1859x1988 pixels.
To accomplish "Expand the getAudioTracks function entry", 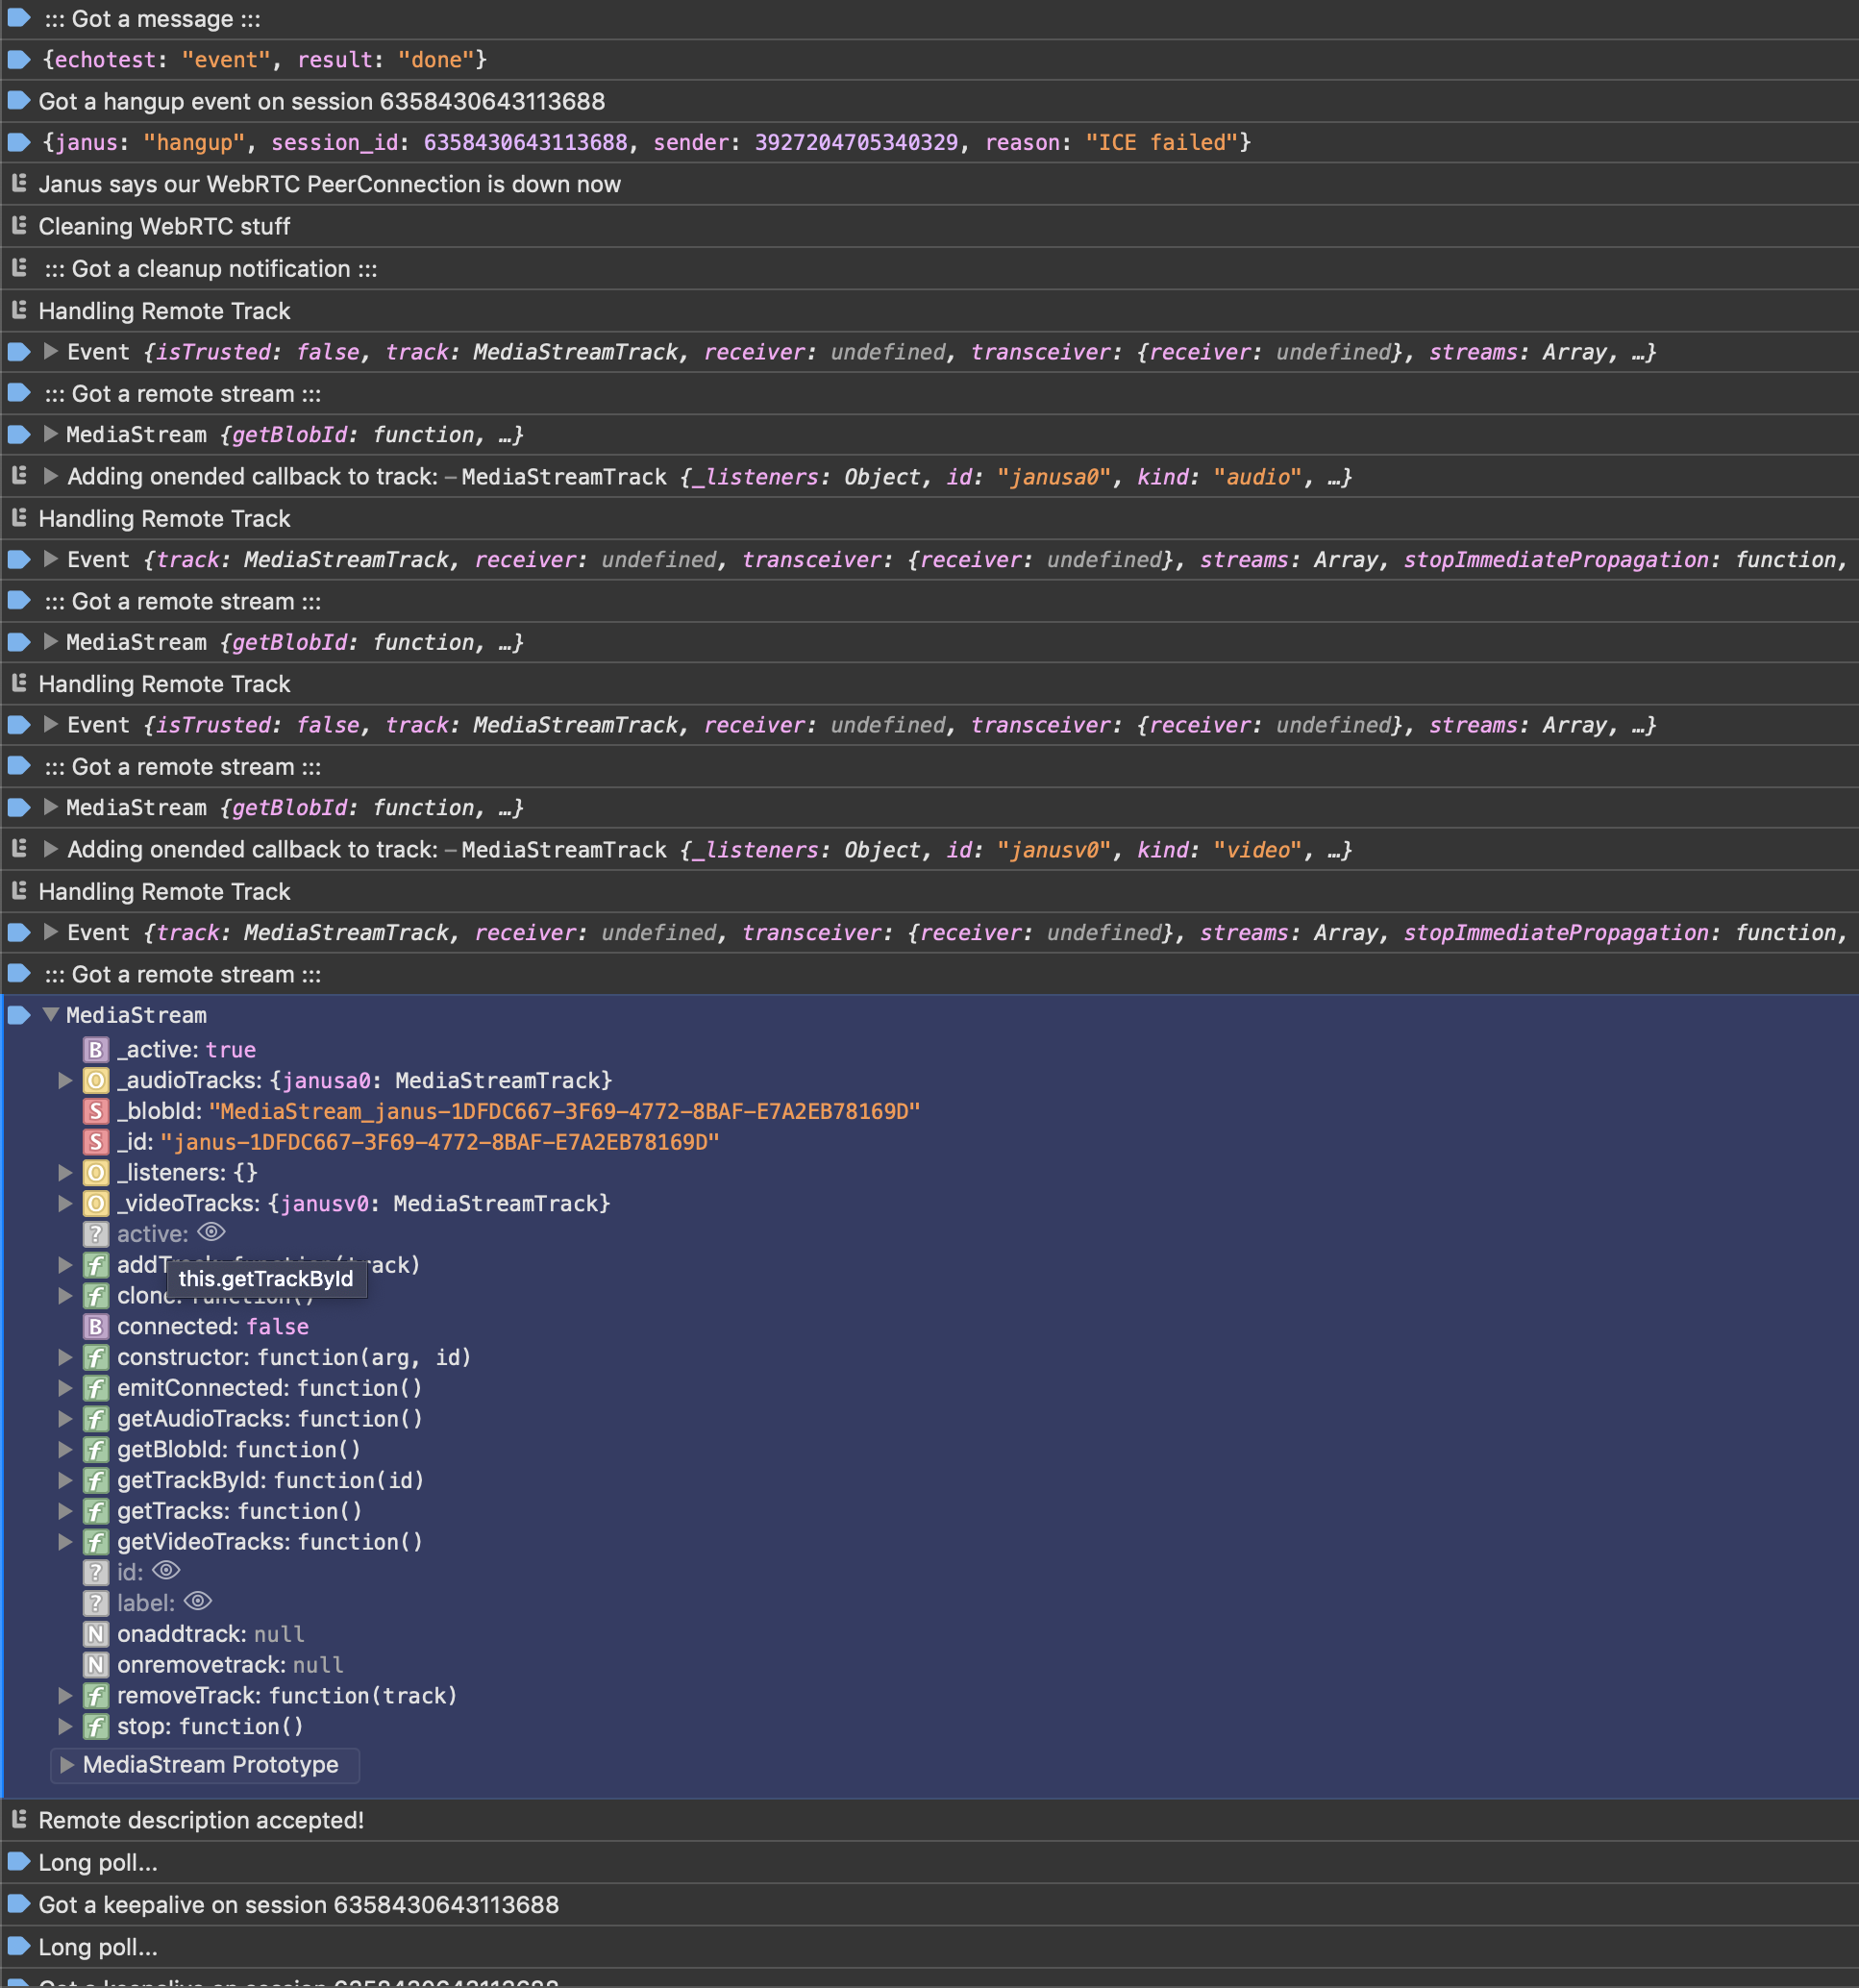I will (x=65, y=1419).
